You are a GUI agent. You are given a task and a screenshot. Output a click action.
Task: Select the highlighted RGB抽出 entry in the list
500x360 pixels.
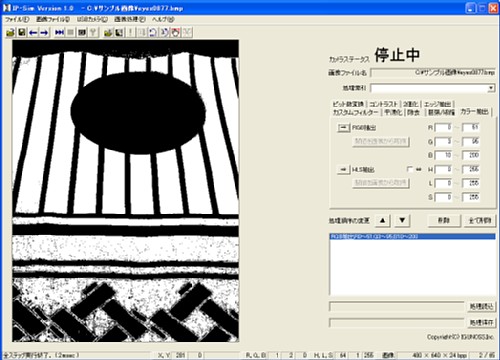coord(412,236)
